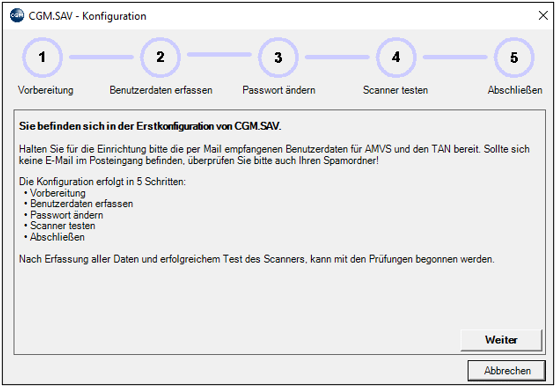The image size is (556, 387).
Task: Click the CGM logo icon in title bar
Action: [x=17, y=16]
